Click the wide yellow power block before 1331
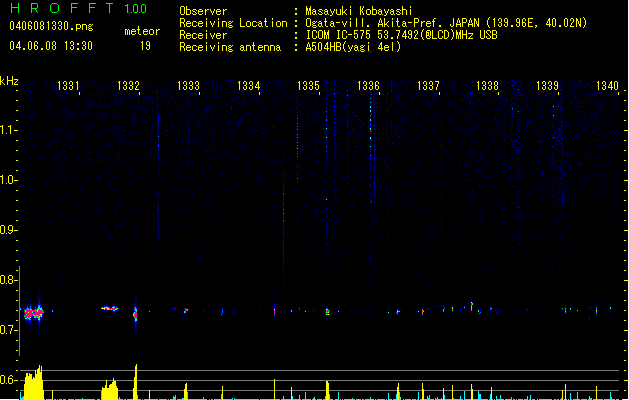The image size is (629, 400). (34, 382)
